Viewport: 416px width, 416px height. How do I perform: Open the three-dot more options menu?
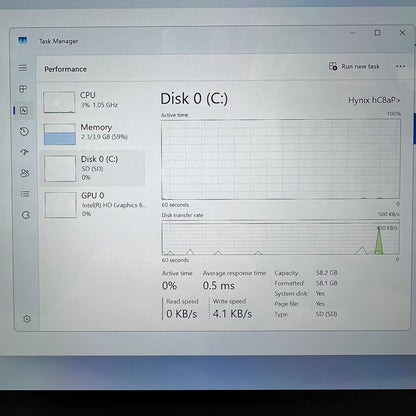[x=401, y=66]
